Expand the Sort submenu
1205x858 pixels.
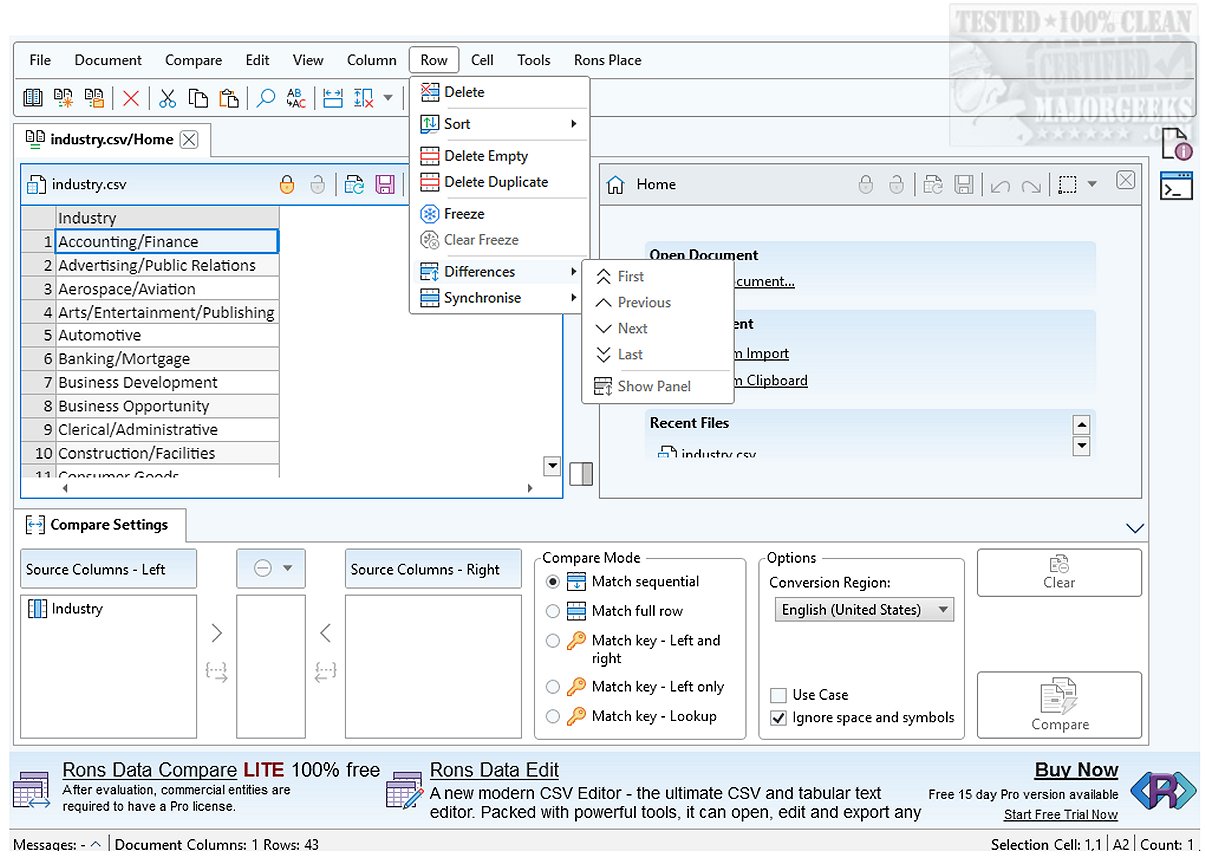tap(499, 124)
